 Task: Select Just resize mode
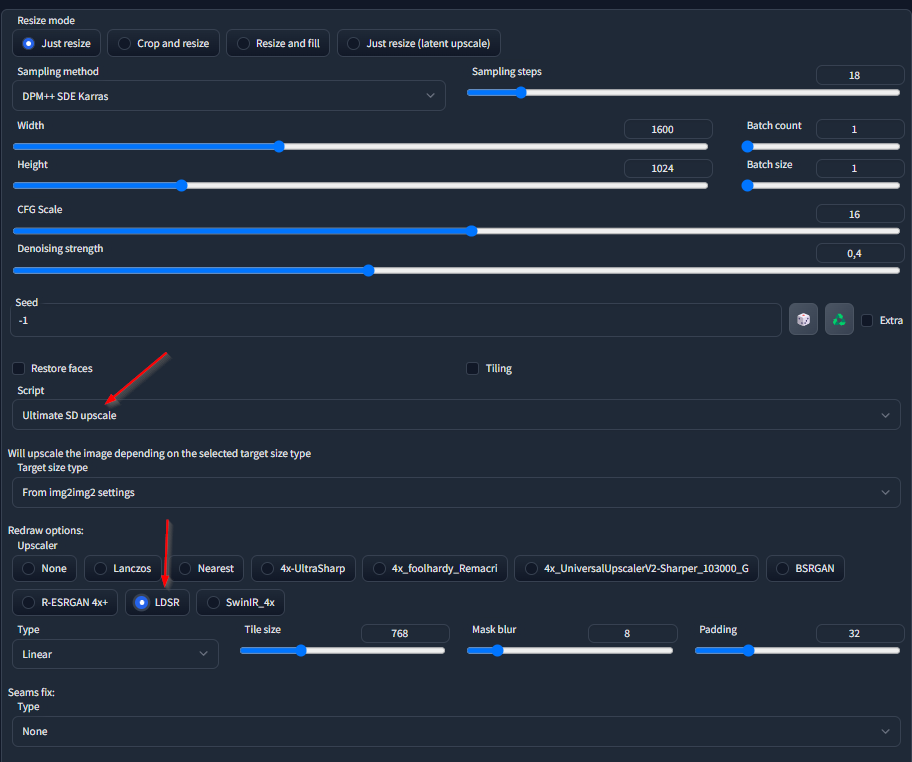pyautogui.click(x=56, y=43)
